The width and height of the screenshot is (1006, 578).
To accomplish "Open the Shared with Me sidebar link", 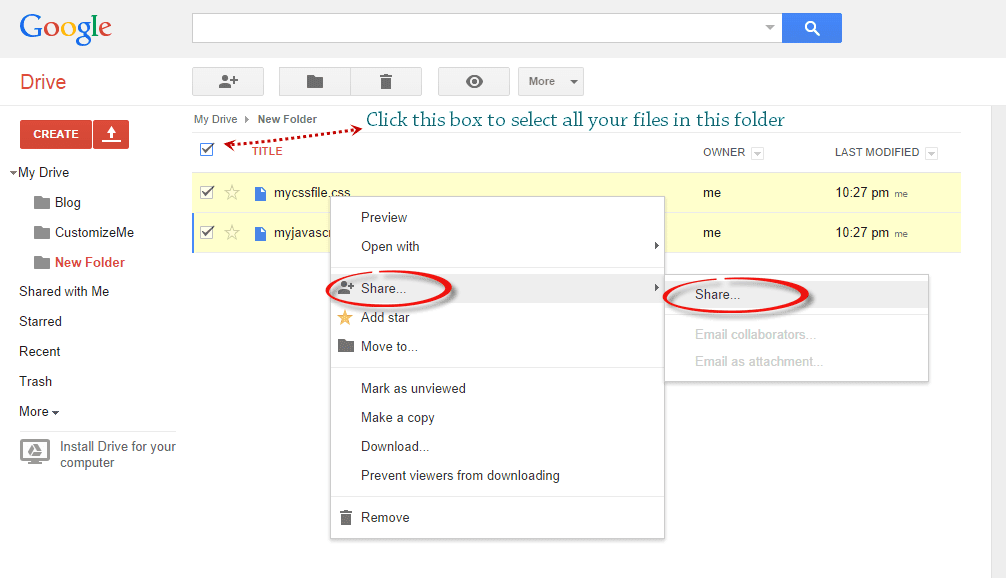I will coord(64,291).
